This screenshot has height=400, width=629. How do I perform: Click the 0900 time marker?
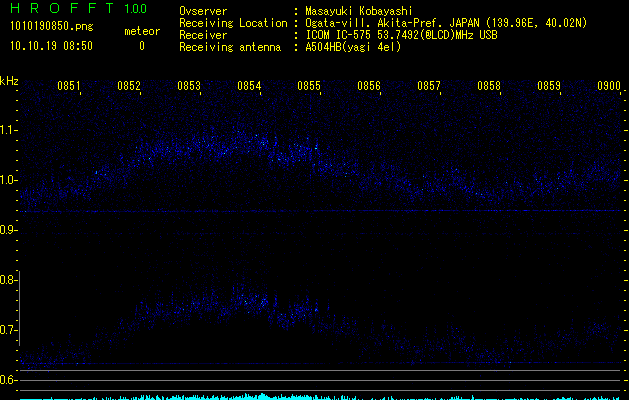(x=609, y=86)
